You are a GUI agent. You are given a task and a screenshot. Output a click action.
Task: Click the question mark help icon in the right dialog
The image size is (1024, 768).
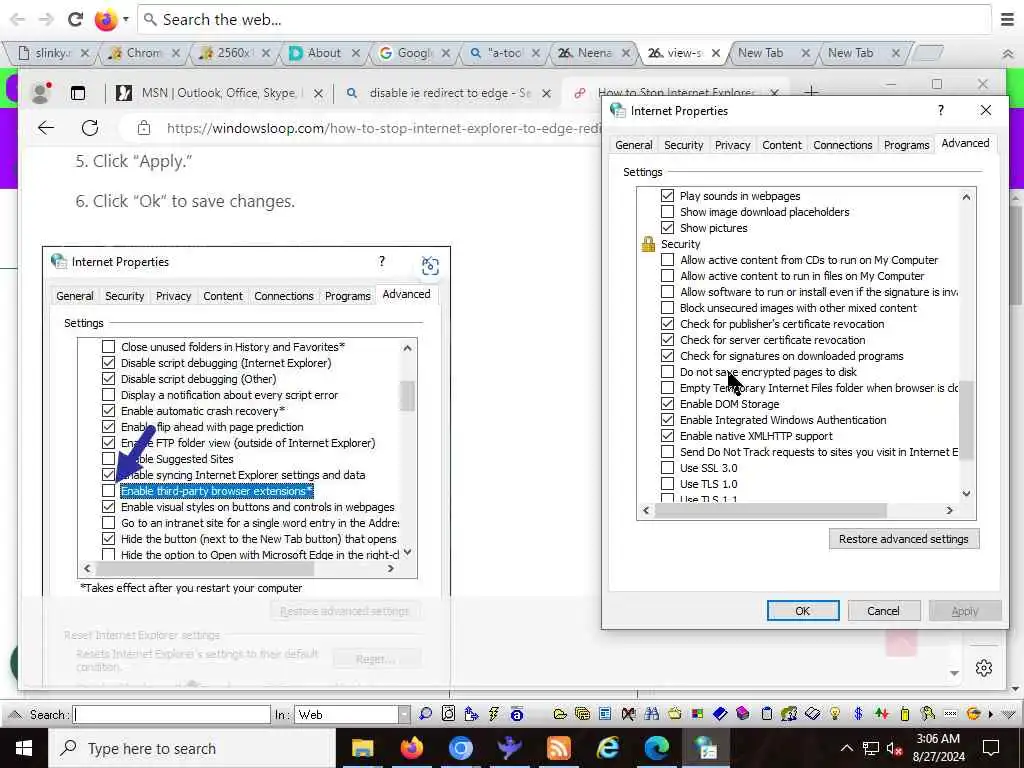940,110
